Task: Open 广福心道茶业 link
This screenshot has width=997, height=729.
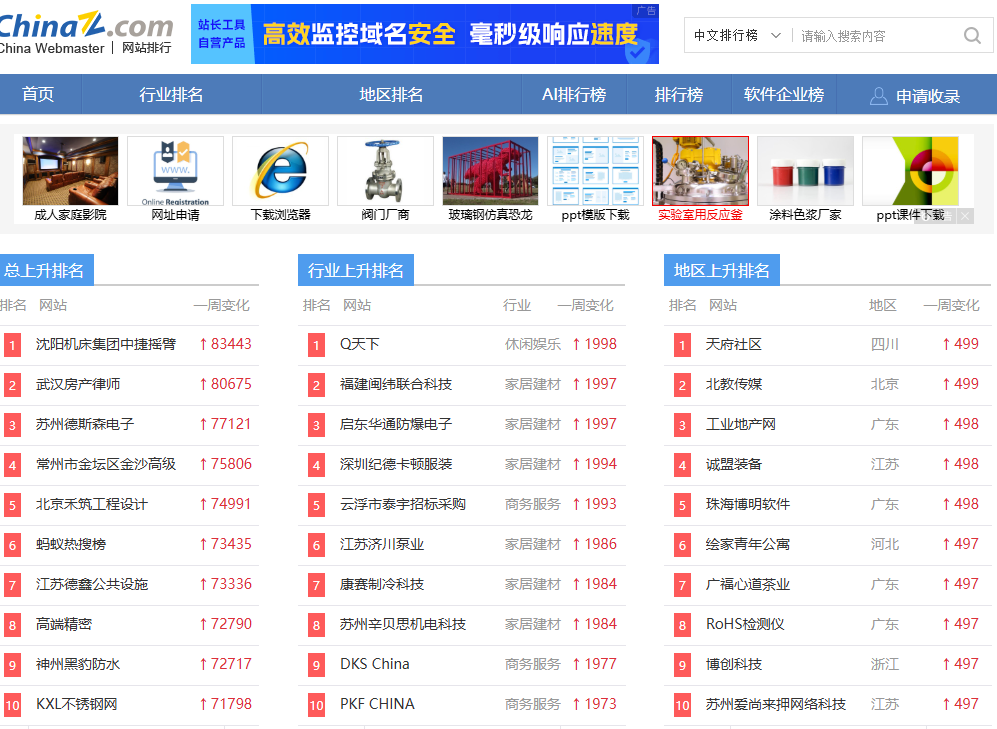Action: click(747, 584)
